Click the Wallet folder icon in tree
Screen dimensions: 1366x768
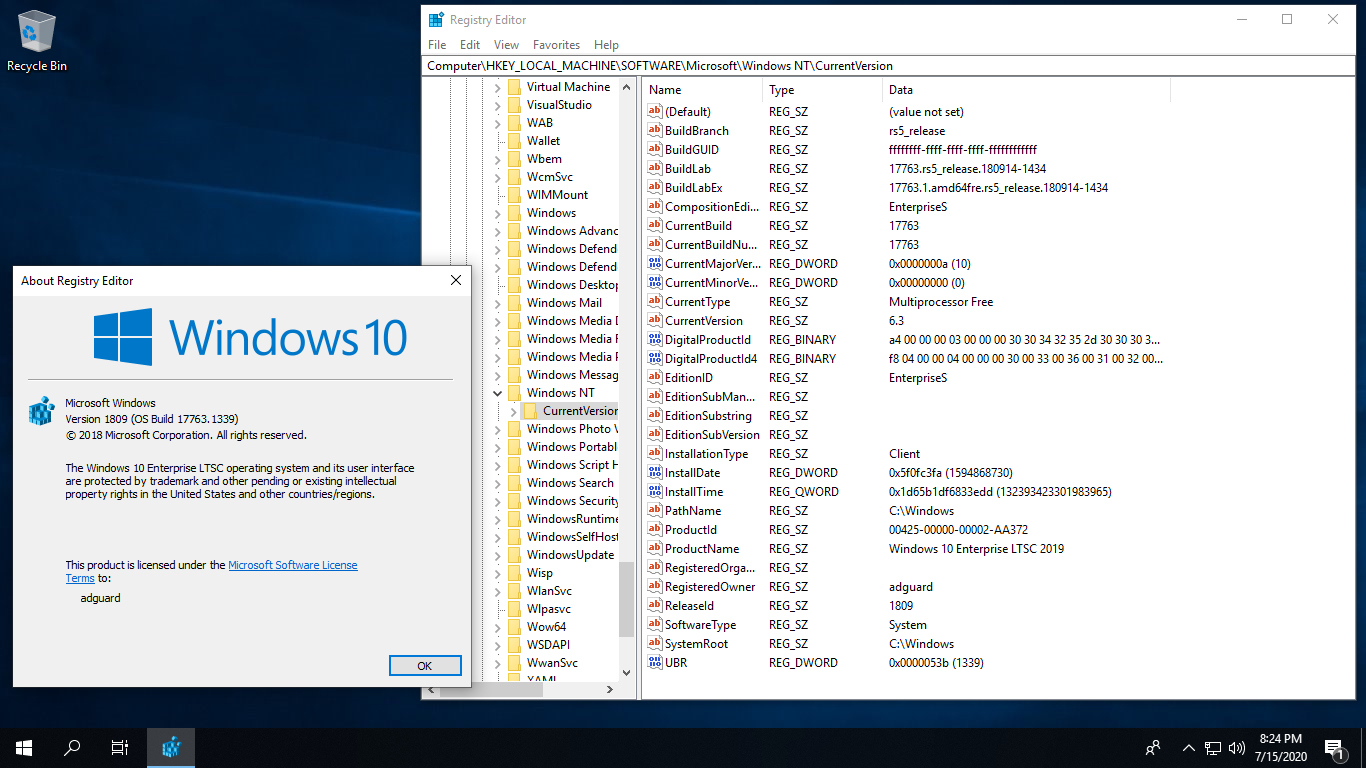[514, 141]
